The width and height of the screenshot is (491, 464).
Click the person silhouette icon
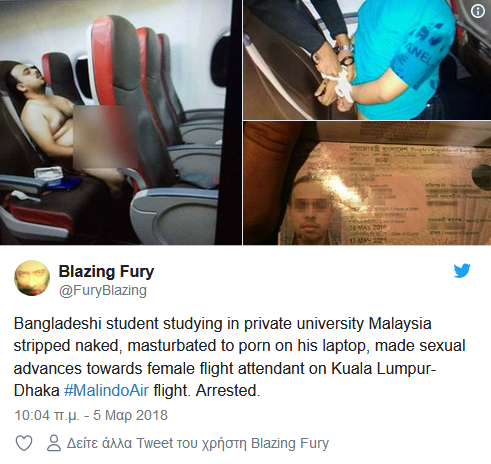coord(54,443)
